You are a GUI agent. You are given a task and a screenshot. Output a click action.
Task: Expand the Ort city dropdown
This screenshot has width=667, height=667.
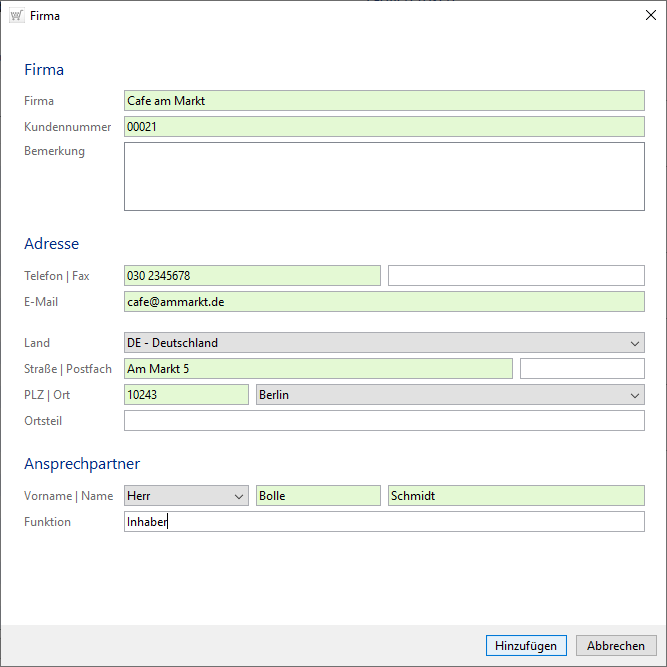(450, 395)
